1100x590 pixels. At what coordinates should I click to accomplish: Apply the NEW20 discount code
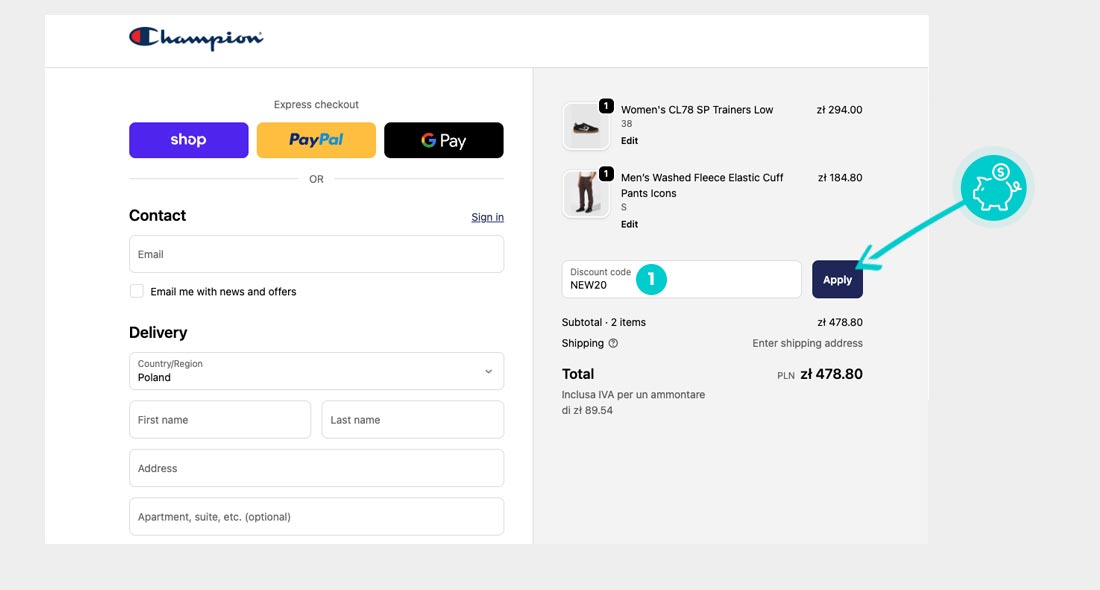point(837,280)
